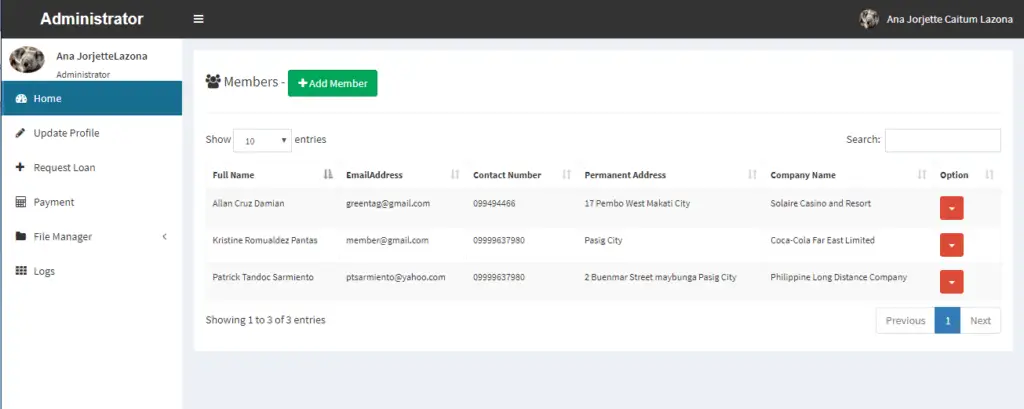Viewport: 1024px width, 409px height.
Task: Click Philippine Long Distance Company
Action: pos(839,277)
